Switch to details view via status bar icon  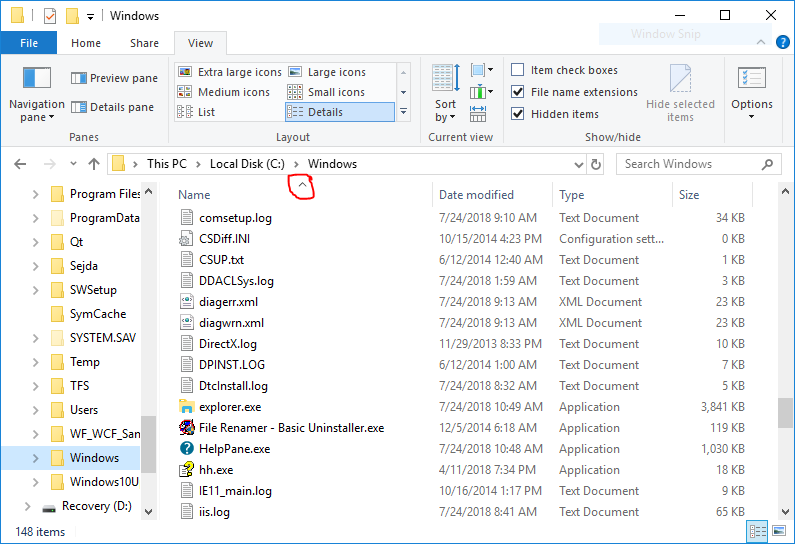coord(757,531)
